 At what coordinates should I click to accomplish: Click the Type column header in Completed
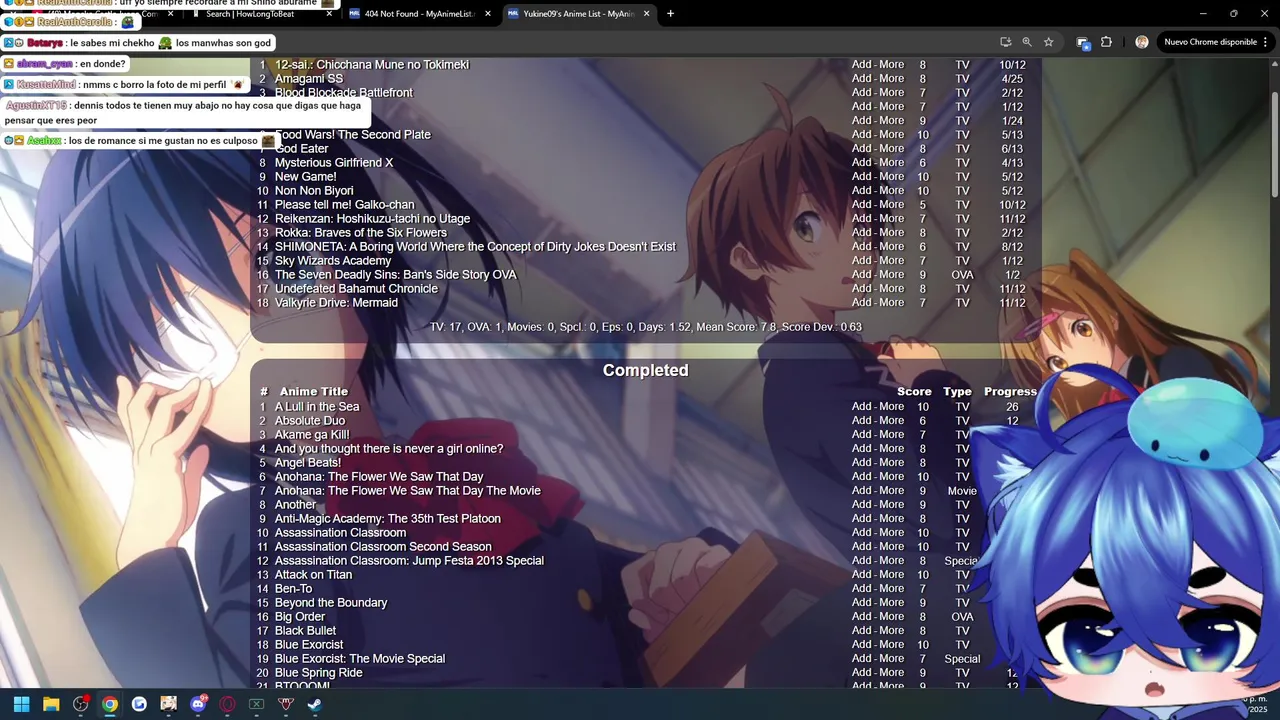pyautogui.click(x=957, y=392)
